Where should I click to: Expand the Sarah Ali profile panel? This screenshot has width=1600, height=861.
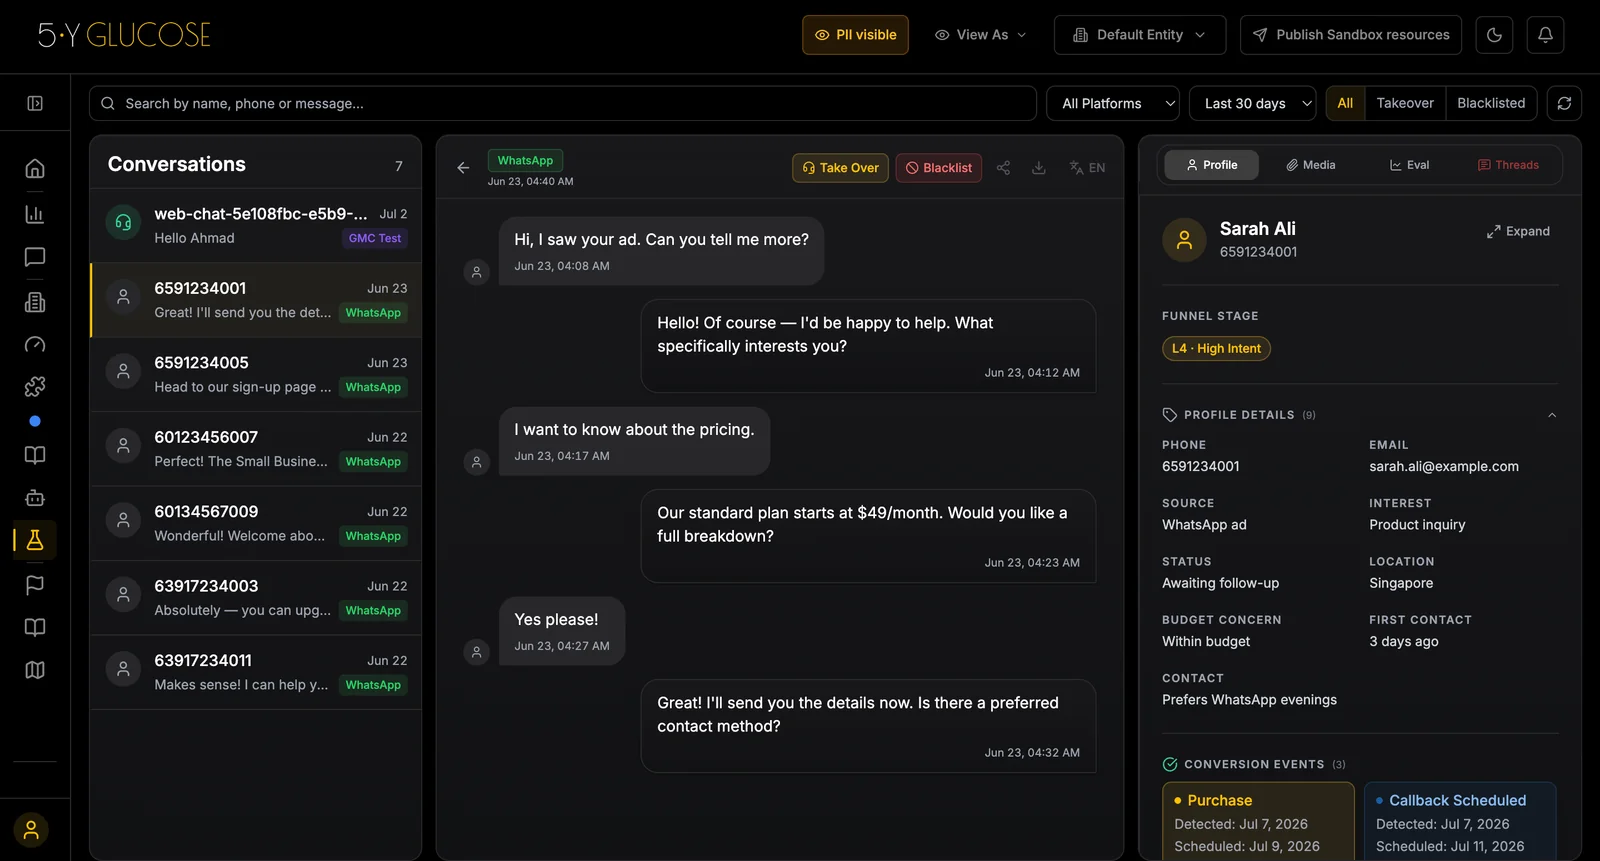pos(1518,231)
